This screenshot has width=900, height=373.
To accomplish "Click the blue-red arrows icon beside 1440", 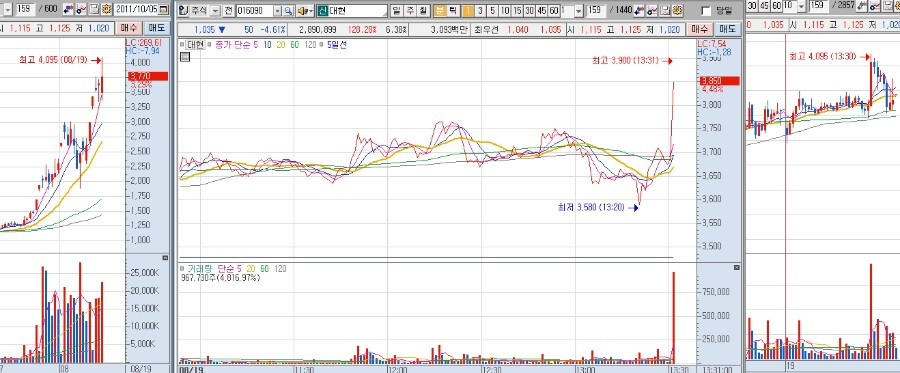I will point(639,10).
